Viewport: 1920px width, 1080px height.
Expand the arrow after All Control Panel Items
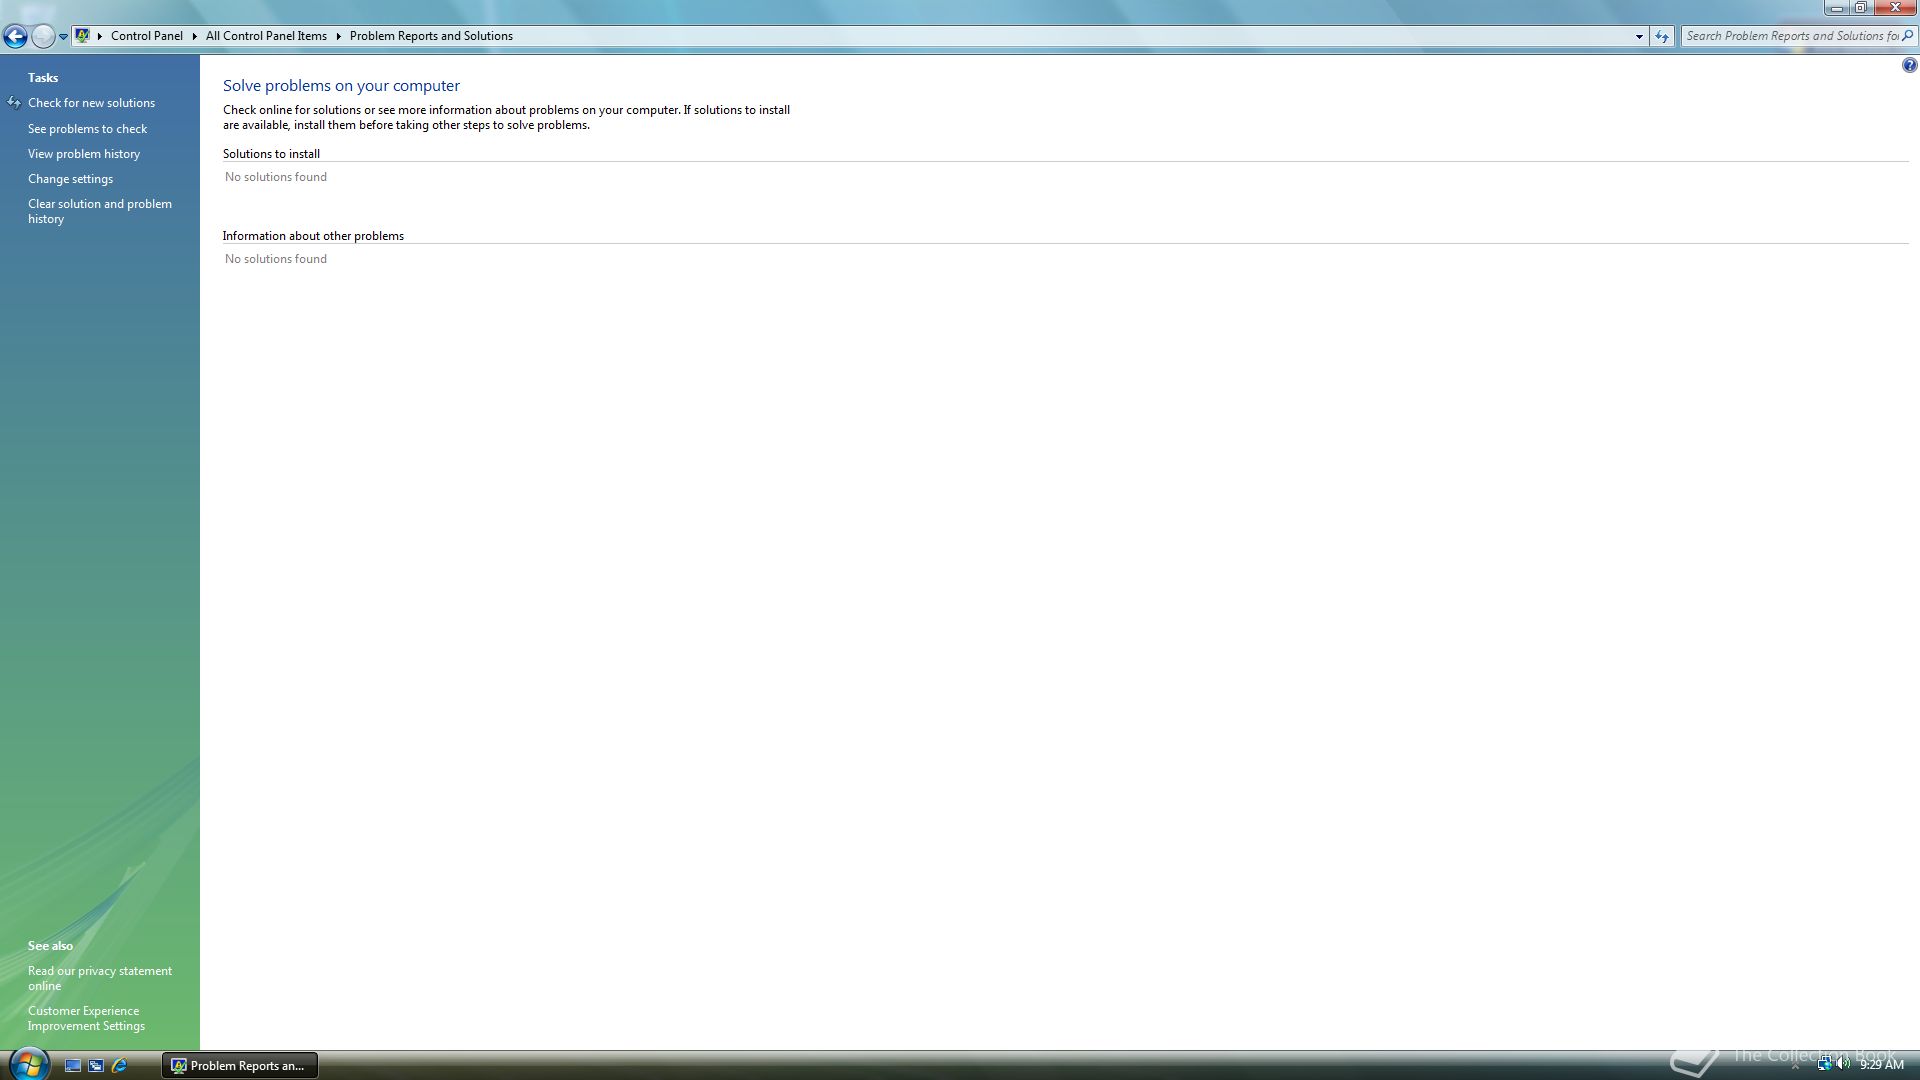coord(338,36)
